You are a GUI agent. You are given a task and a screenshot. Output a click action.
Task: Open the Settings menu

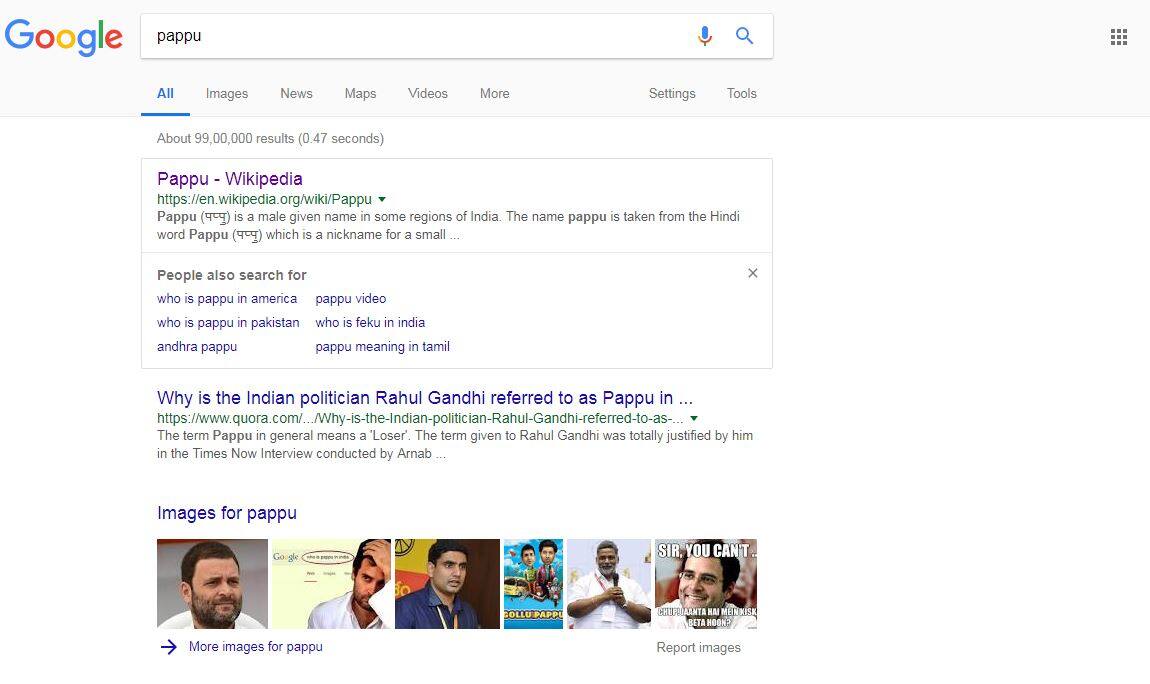click(671, 93)
